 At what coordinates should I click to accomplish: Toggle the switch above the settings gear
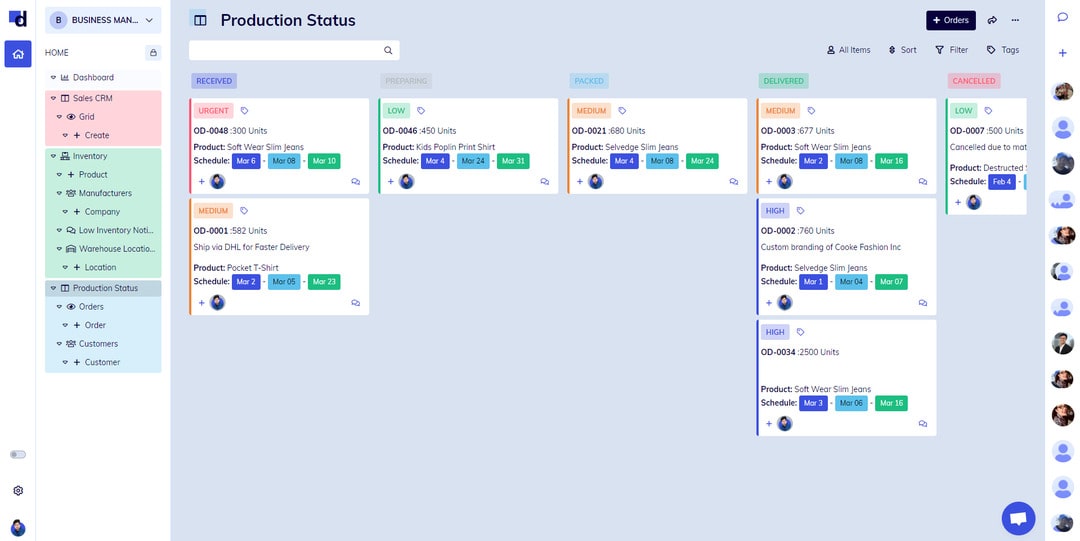[18, 454]
